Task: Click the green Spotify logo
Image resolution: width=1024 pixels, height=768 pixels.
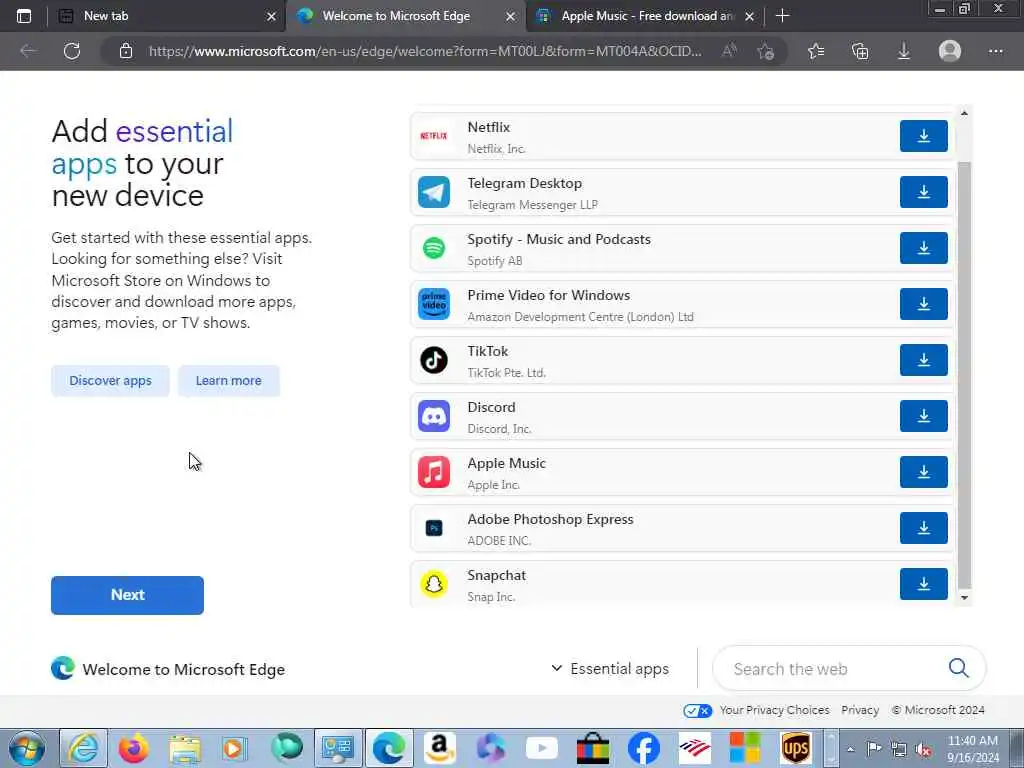Action: tap(434, 248)
